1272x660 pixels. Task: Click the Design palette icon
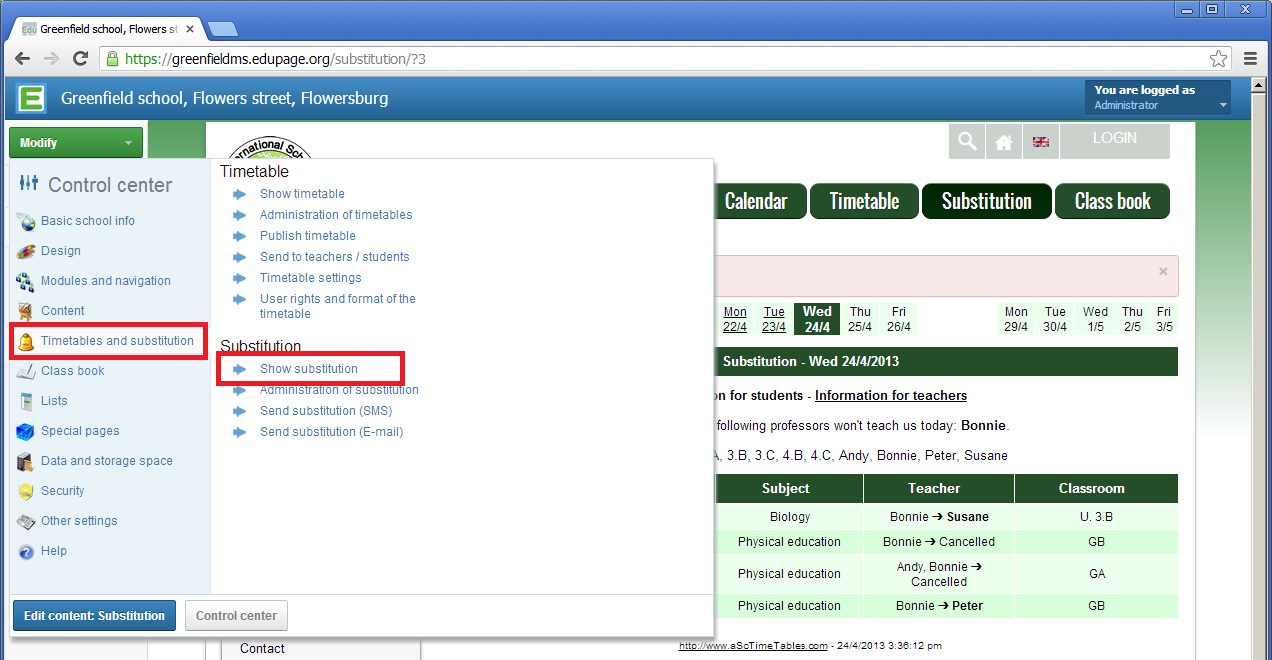pos(26,251)
